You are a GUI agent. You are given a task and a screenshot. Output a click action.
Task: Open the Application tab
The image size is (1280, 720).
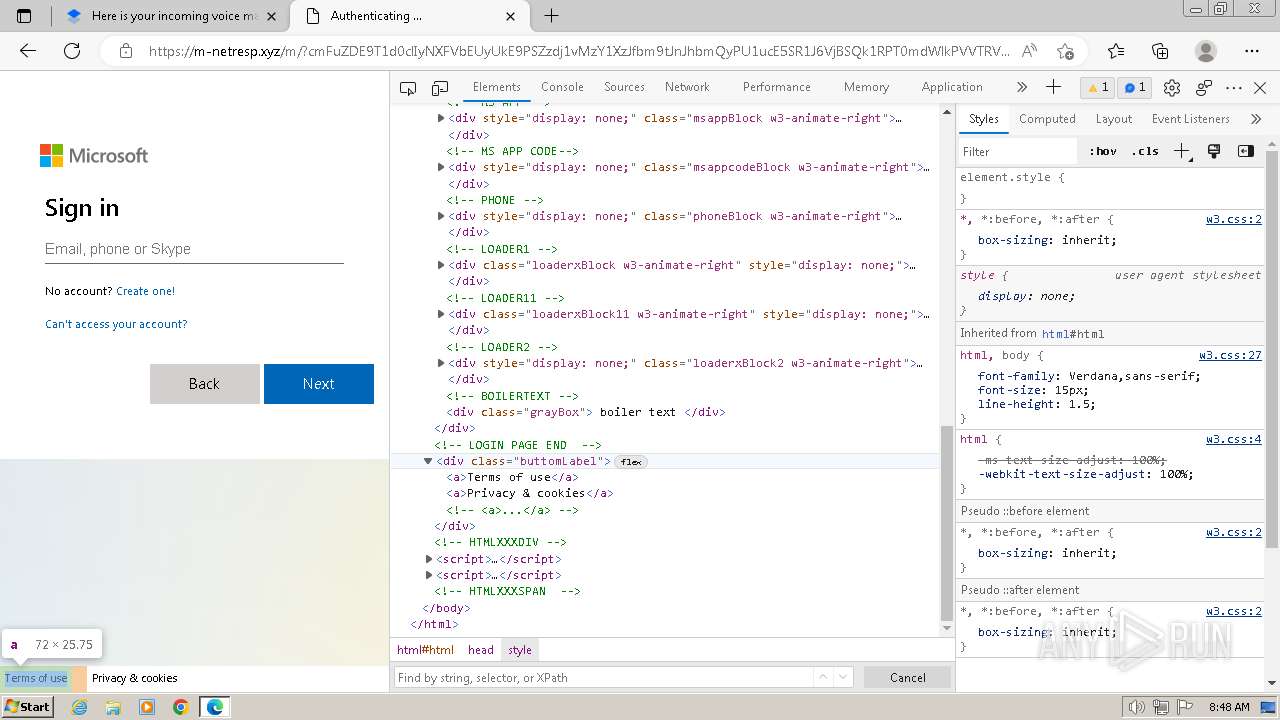click(x=952, y=87)
